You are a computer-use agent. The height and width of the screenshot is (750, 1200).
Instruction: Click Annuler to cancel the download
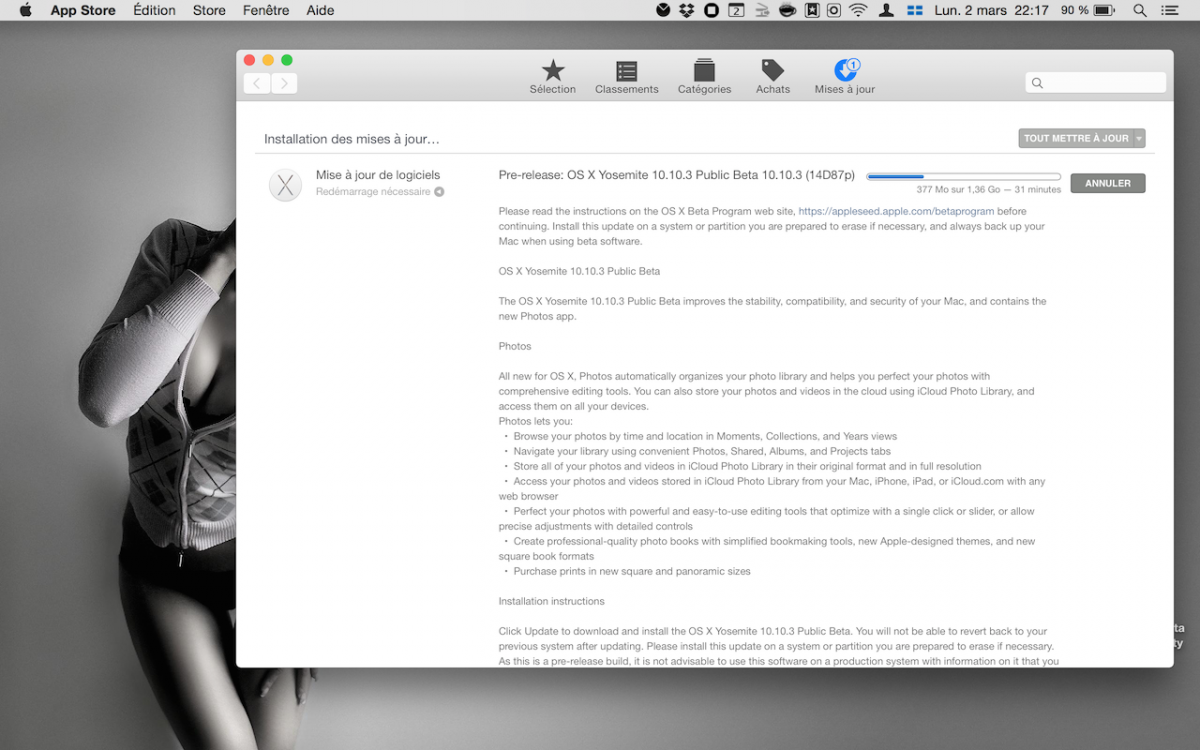tap(1108, 183)
